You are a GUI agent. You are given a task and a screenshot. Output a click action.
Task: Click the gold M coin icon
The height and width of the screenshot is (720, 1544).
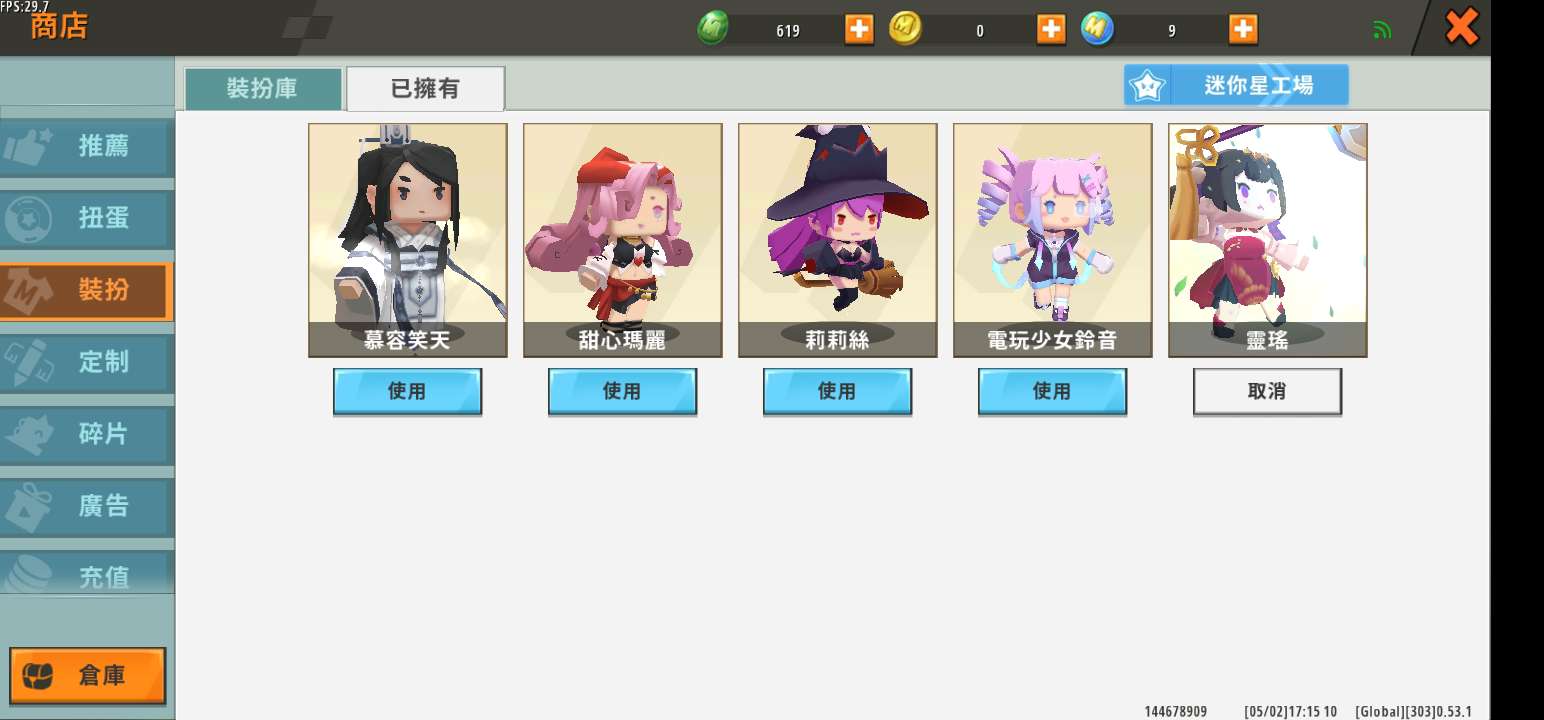905,29
